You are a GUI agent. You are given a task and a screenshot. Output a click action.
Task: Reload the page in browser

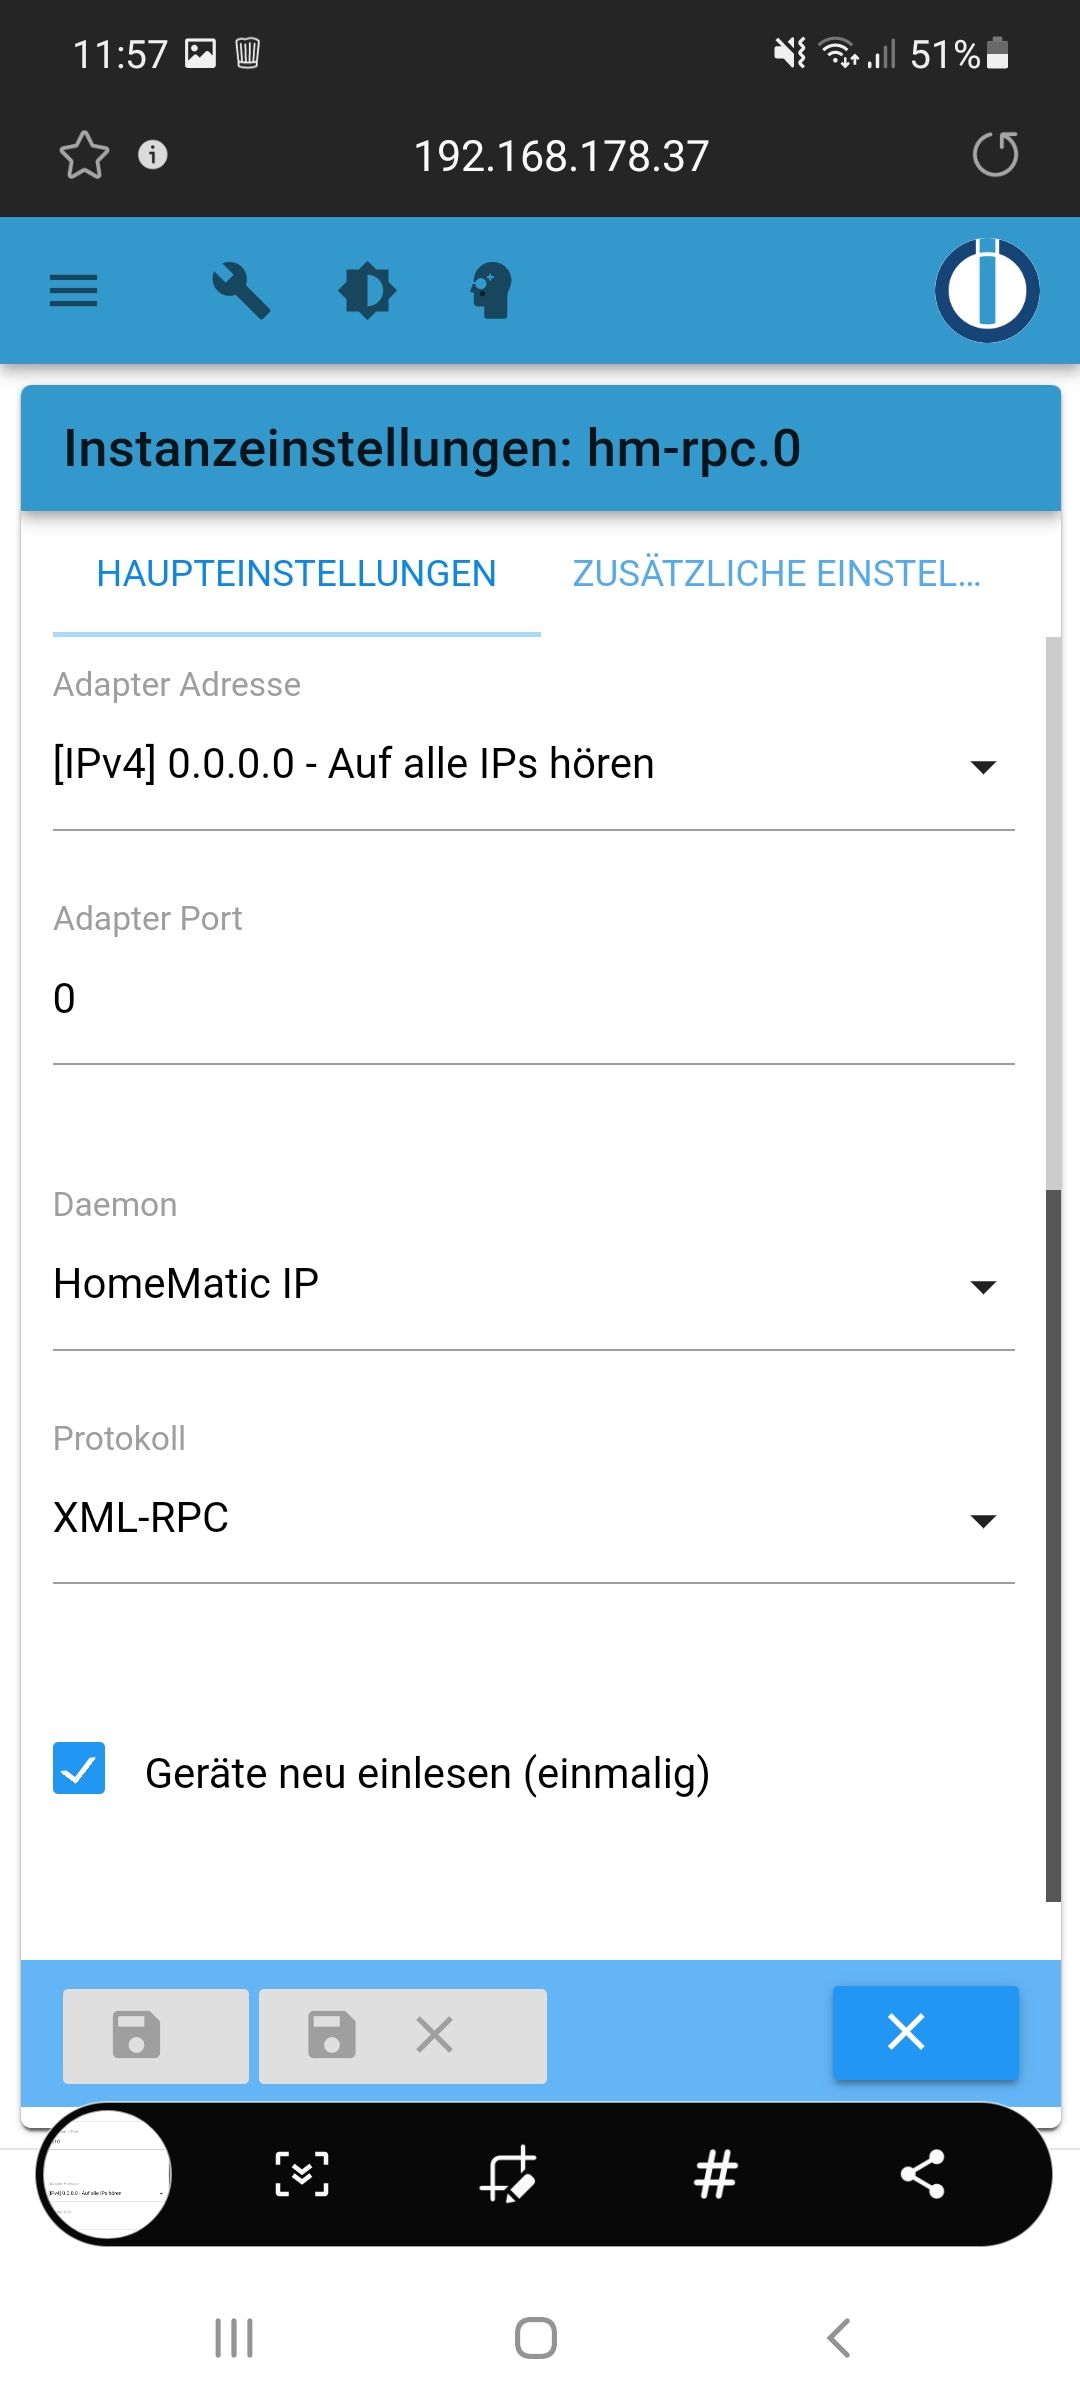pyautogui.click(x=995, y=155)
